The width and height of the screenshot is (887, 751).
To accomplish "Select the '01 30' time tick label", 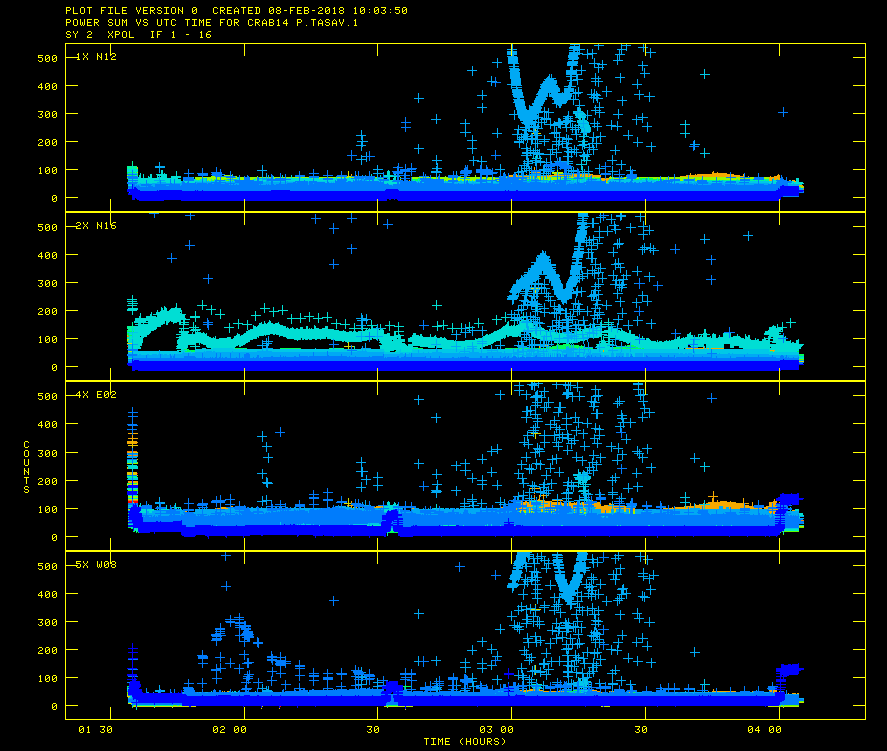I will (95, 730).
